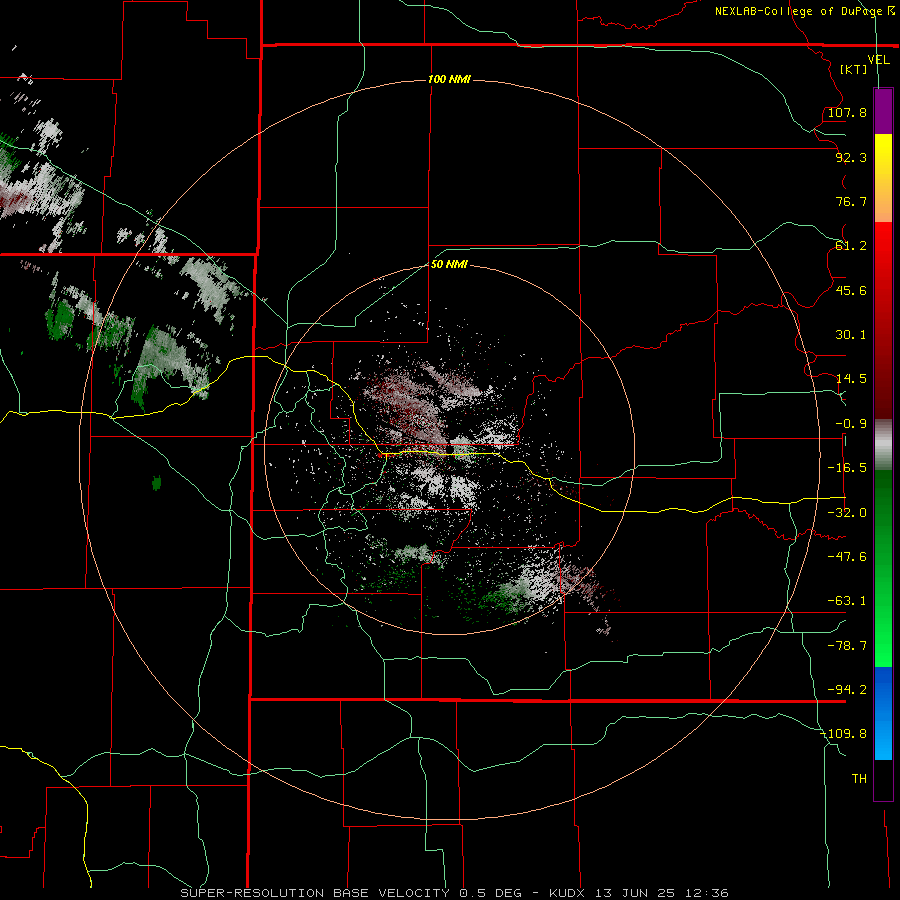Click the 92.3 velocity scale value
This screenshot has height=900, width=900.
(x=851, y=157)
